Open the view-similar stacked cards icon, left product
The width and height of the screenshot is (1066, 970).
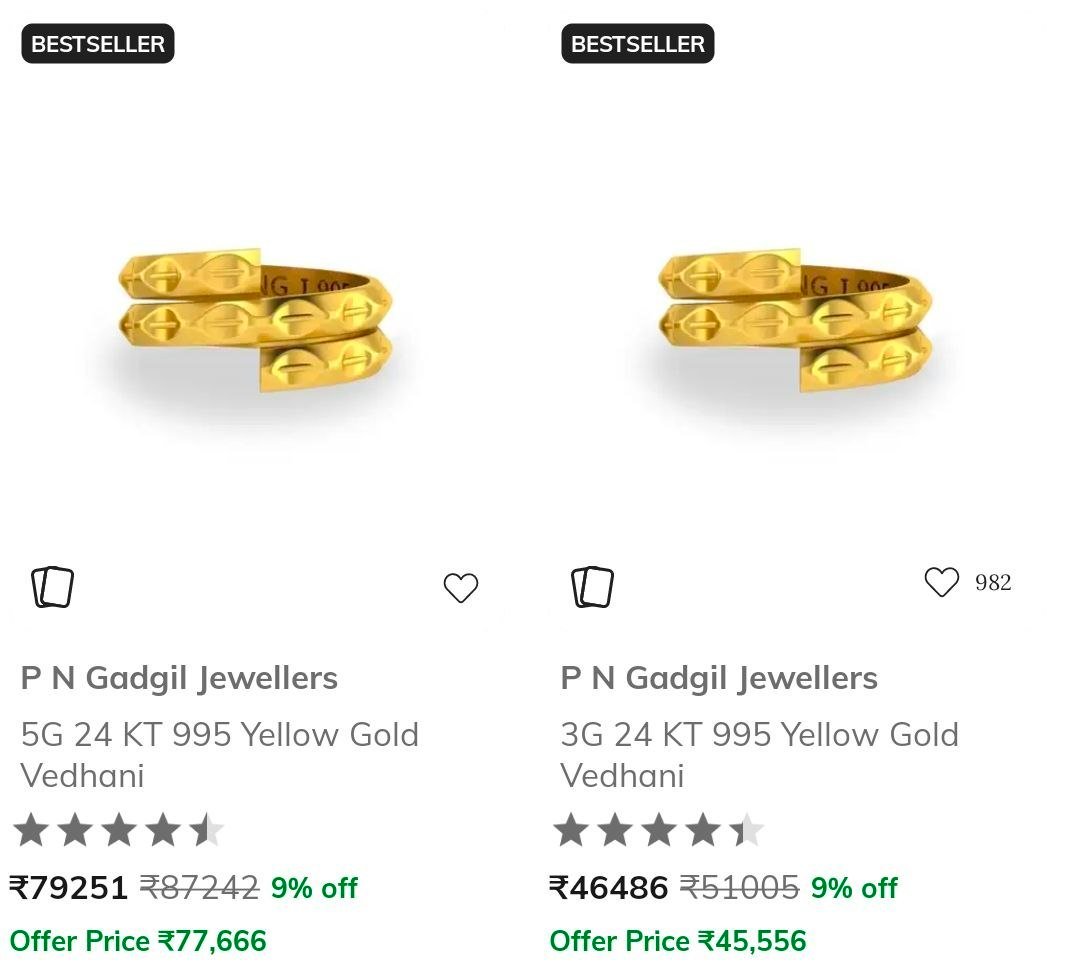pos(55,586)
